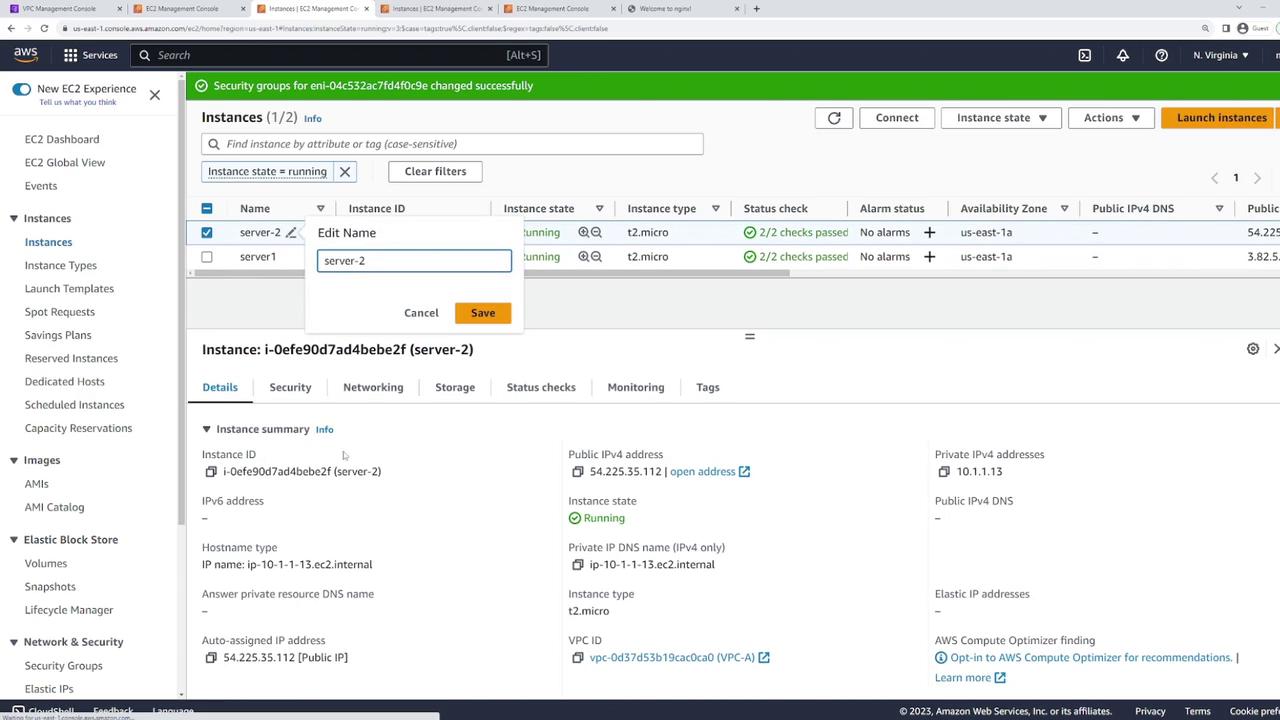Switch to the Security tab
This screenshot has height=720, width=1280.
pos(290,388)
